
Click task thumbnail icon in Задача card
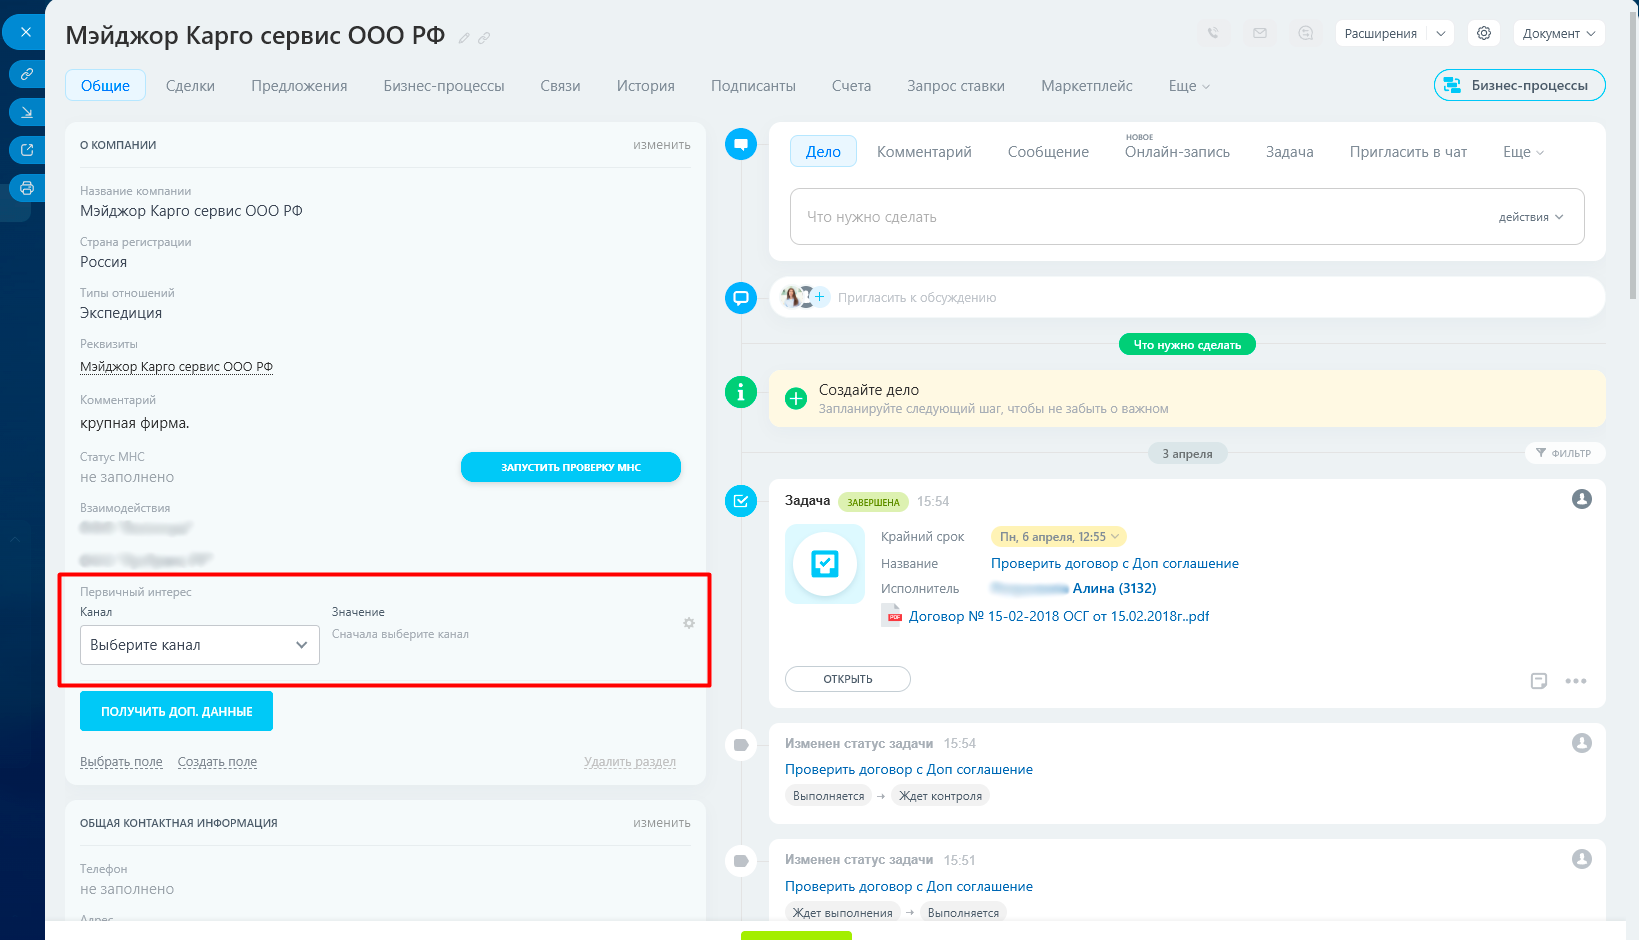(x=825, y=564)
